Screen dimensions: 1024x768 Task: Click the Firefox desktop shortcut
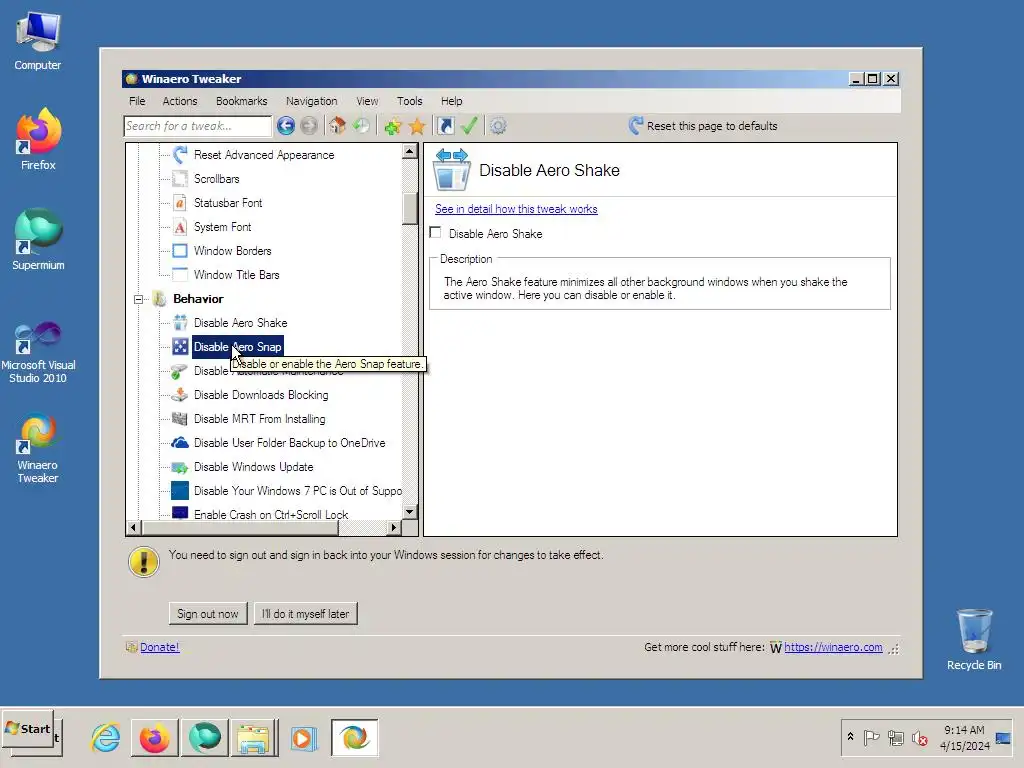point(38,139)
